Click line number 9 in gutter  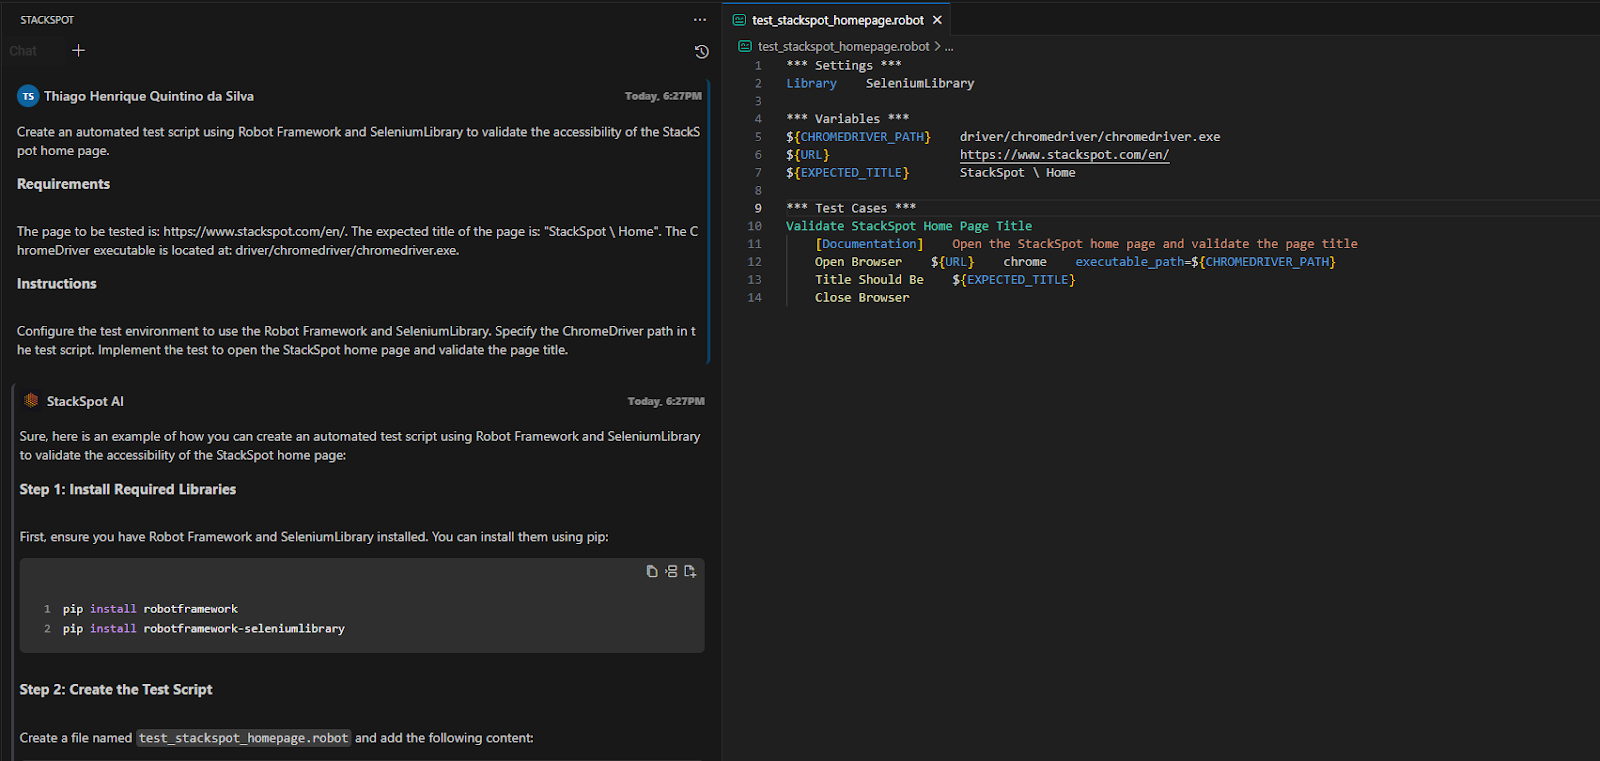[757, 208]
